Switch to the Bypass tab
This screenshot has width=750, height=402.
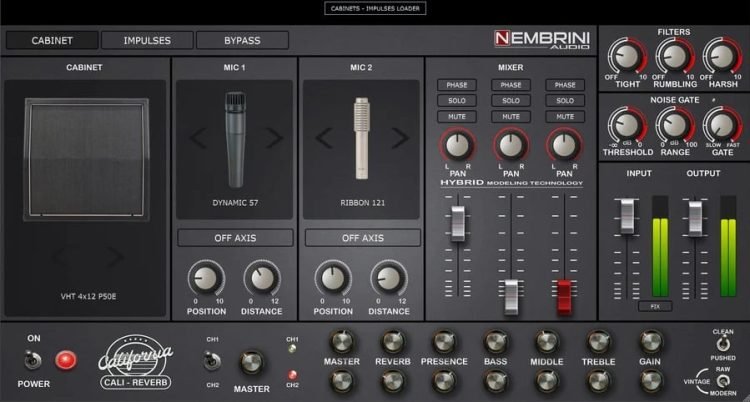coord(242,40)
